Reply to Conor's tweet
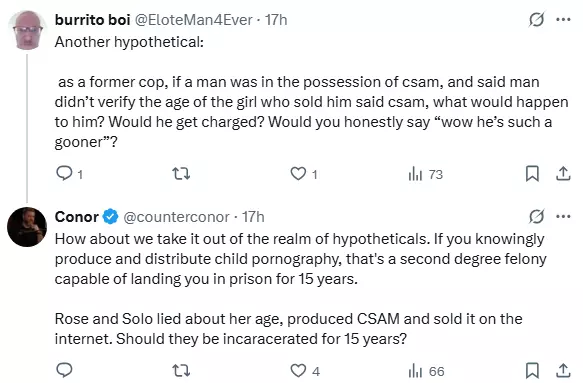583x383 pixels. pyautogui.click(x=64, y=370)
